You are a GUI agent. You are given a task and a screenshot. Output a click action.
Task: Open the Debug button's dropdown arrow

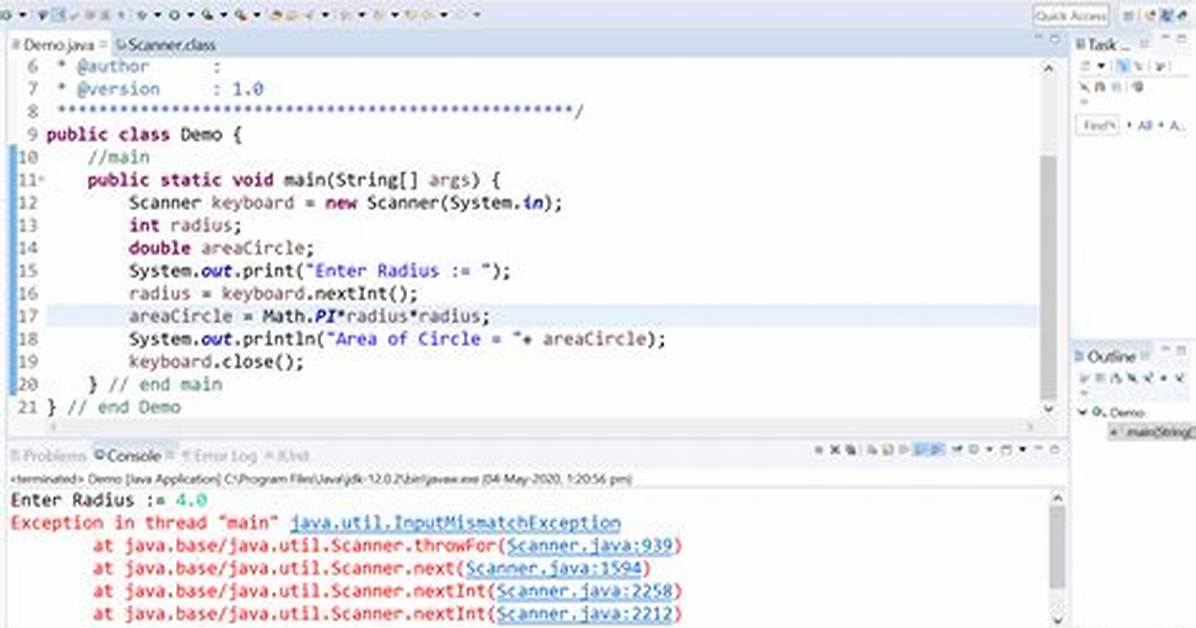tap(158, 14)
